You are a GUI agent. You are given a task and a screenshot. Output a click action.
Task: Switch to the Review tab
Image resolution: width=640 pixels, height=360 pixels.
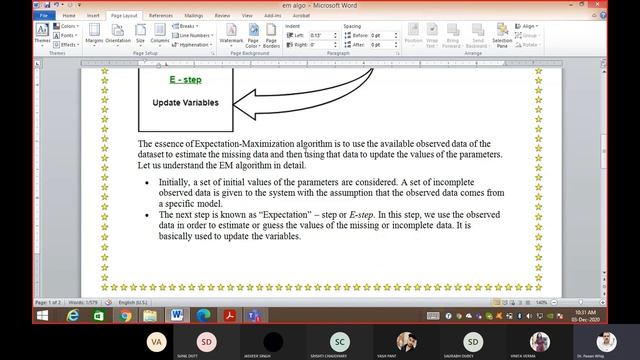pos(222,16)
